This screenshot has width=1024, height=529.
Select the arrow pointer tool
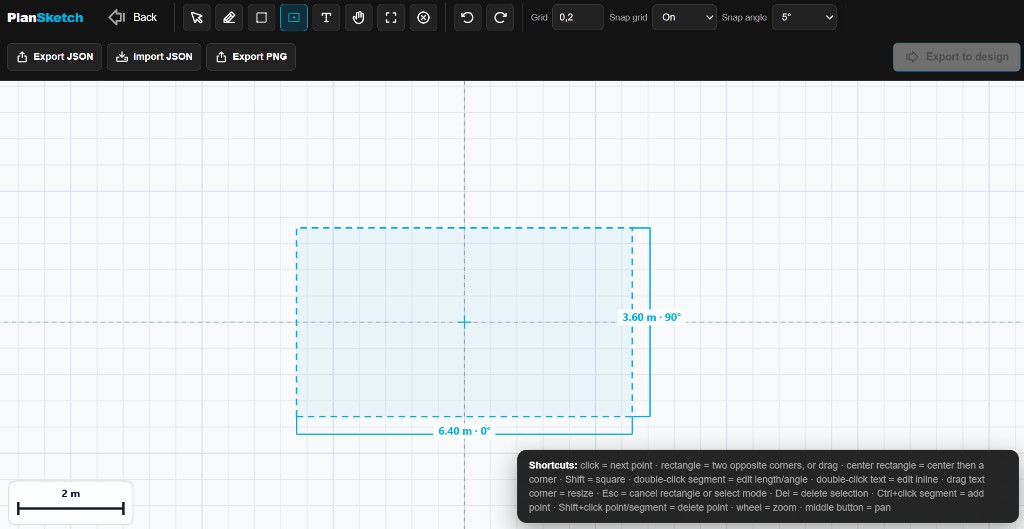[x=197, y=18]
